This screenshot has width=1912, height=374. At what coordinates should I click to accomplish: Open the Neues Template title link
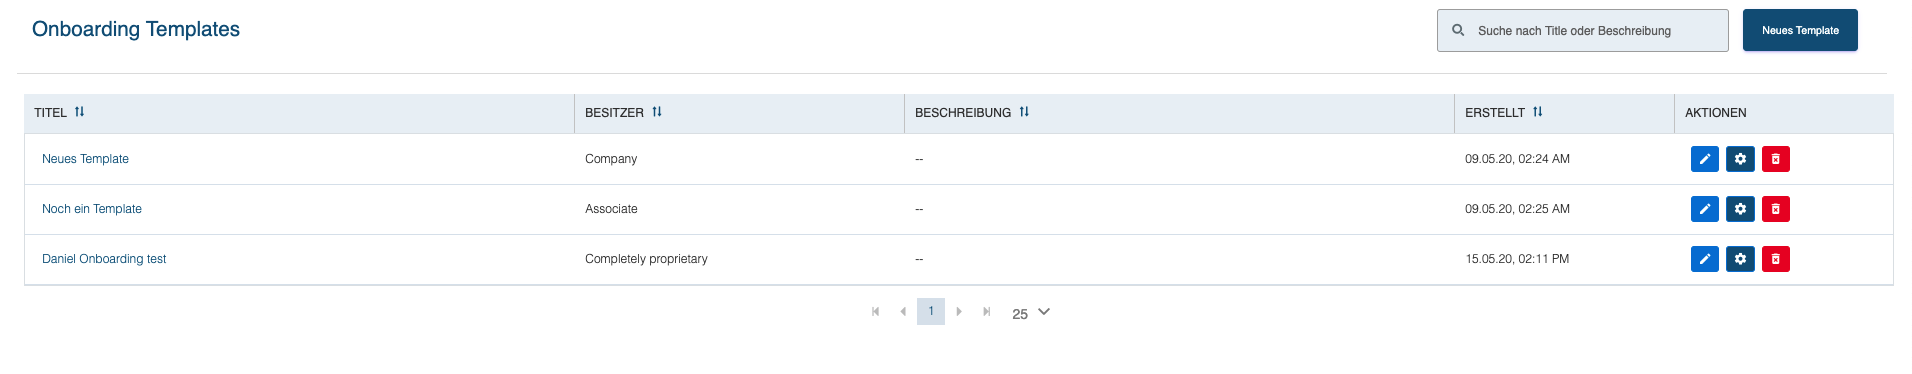(x=85, y=159)
